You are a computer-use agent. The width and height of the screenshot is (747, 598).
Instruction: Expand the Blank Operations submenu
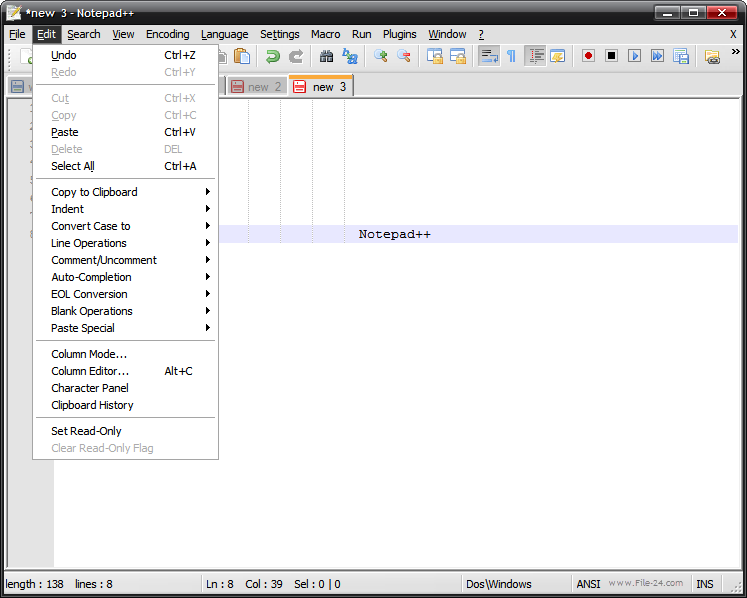(125, 311)
